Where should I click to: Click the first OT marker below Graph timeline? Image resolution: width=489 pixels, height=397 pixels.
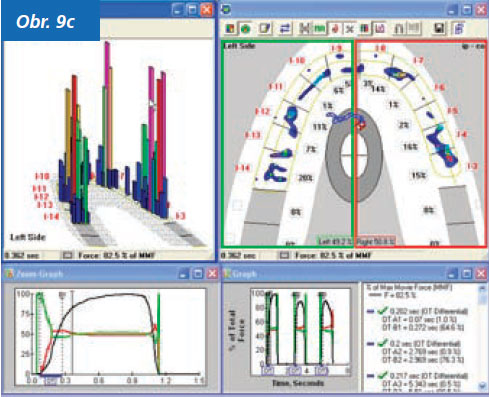[x=268, y=370]
